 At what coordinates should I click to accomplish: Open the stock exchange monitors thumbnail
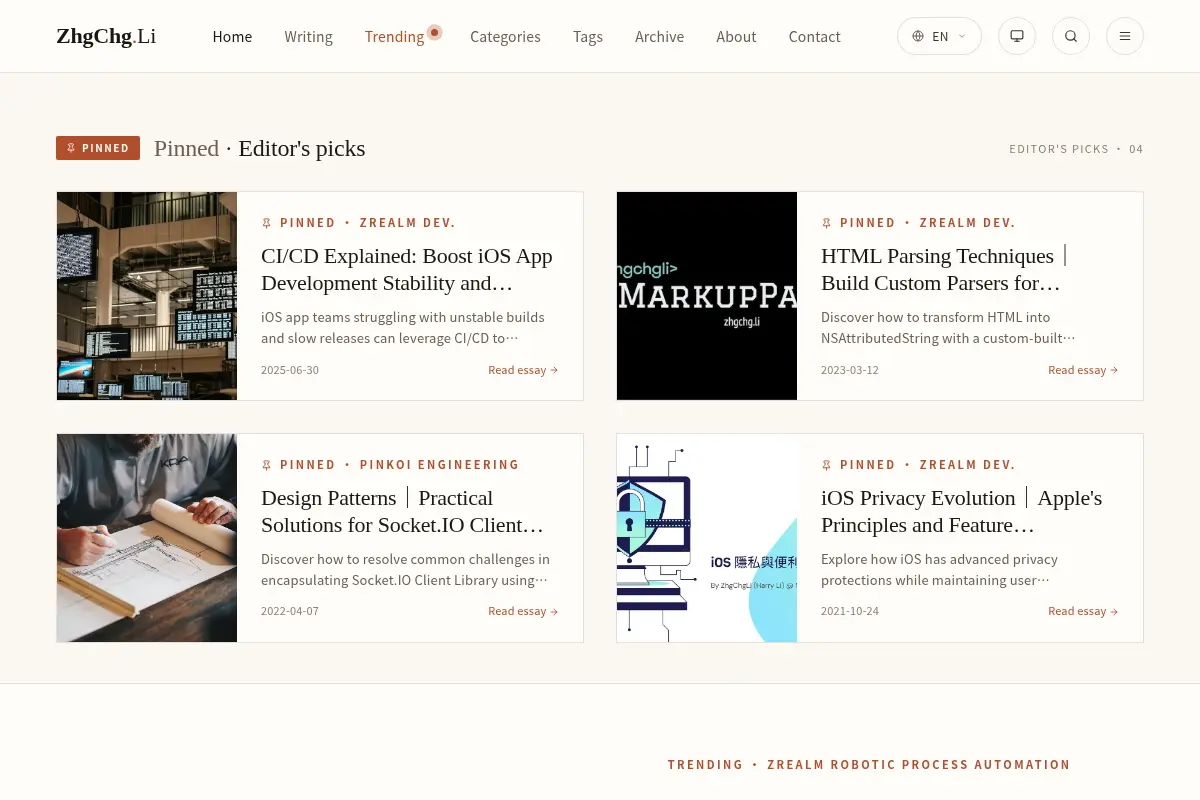147,296
